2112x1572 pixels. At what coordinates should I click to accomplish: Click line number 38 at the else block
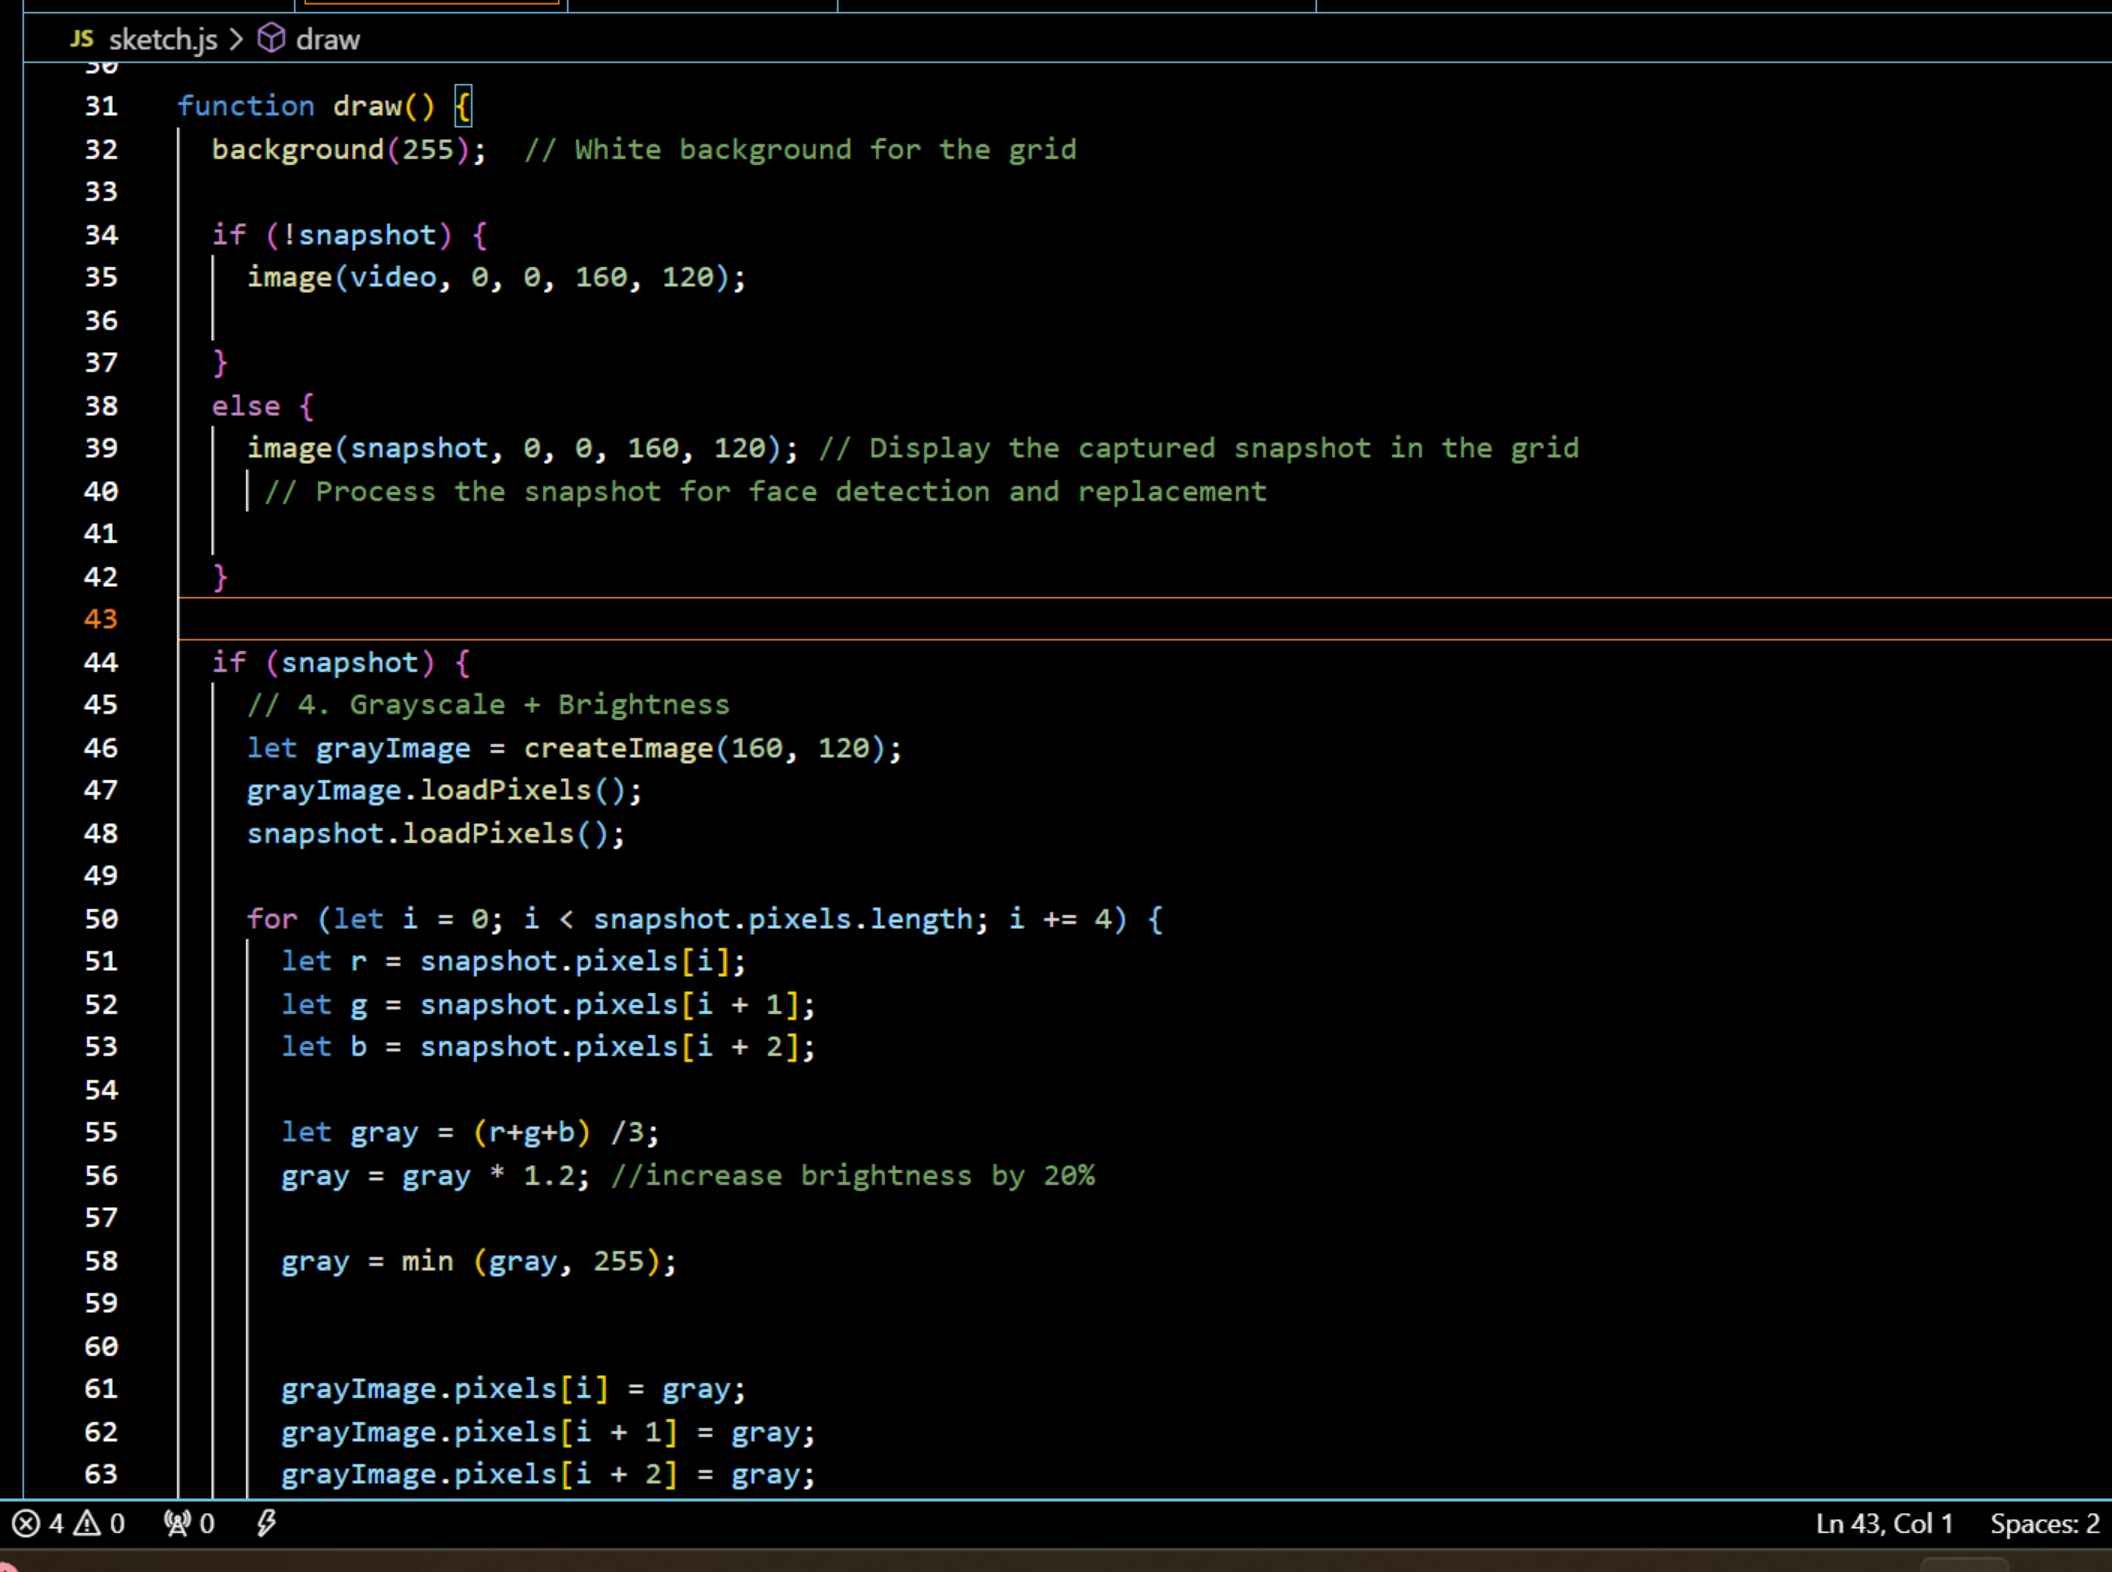101,406
